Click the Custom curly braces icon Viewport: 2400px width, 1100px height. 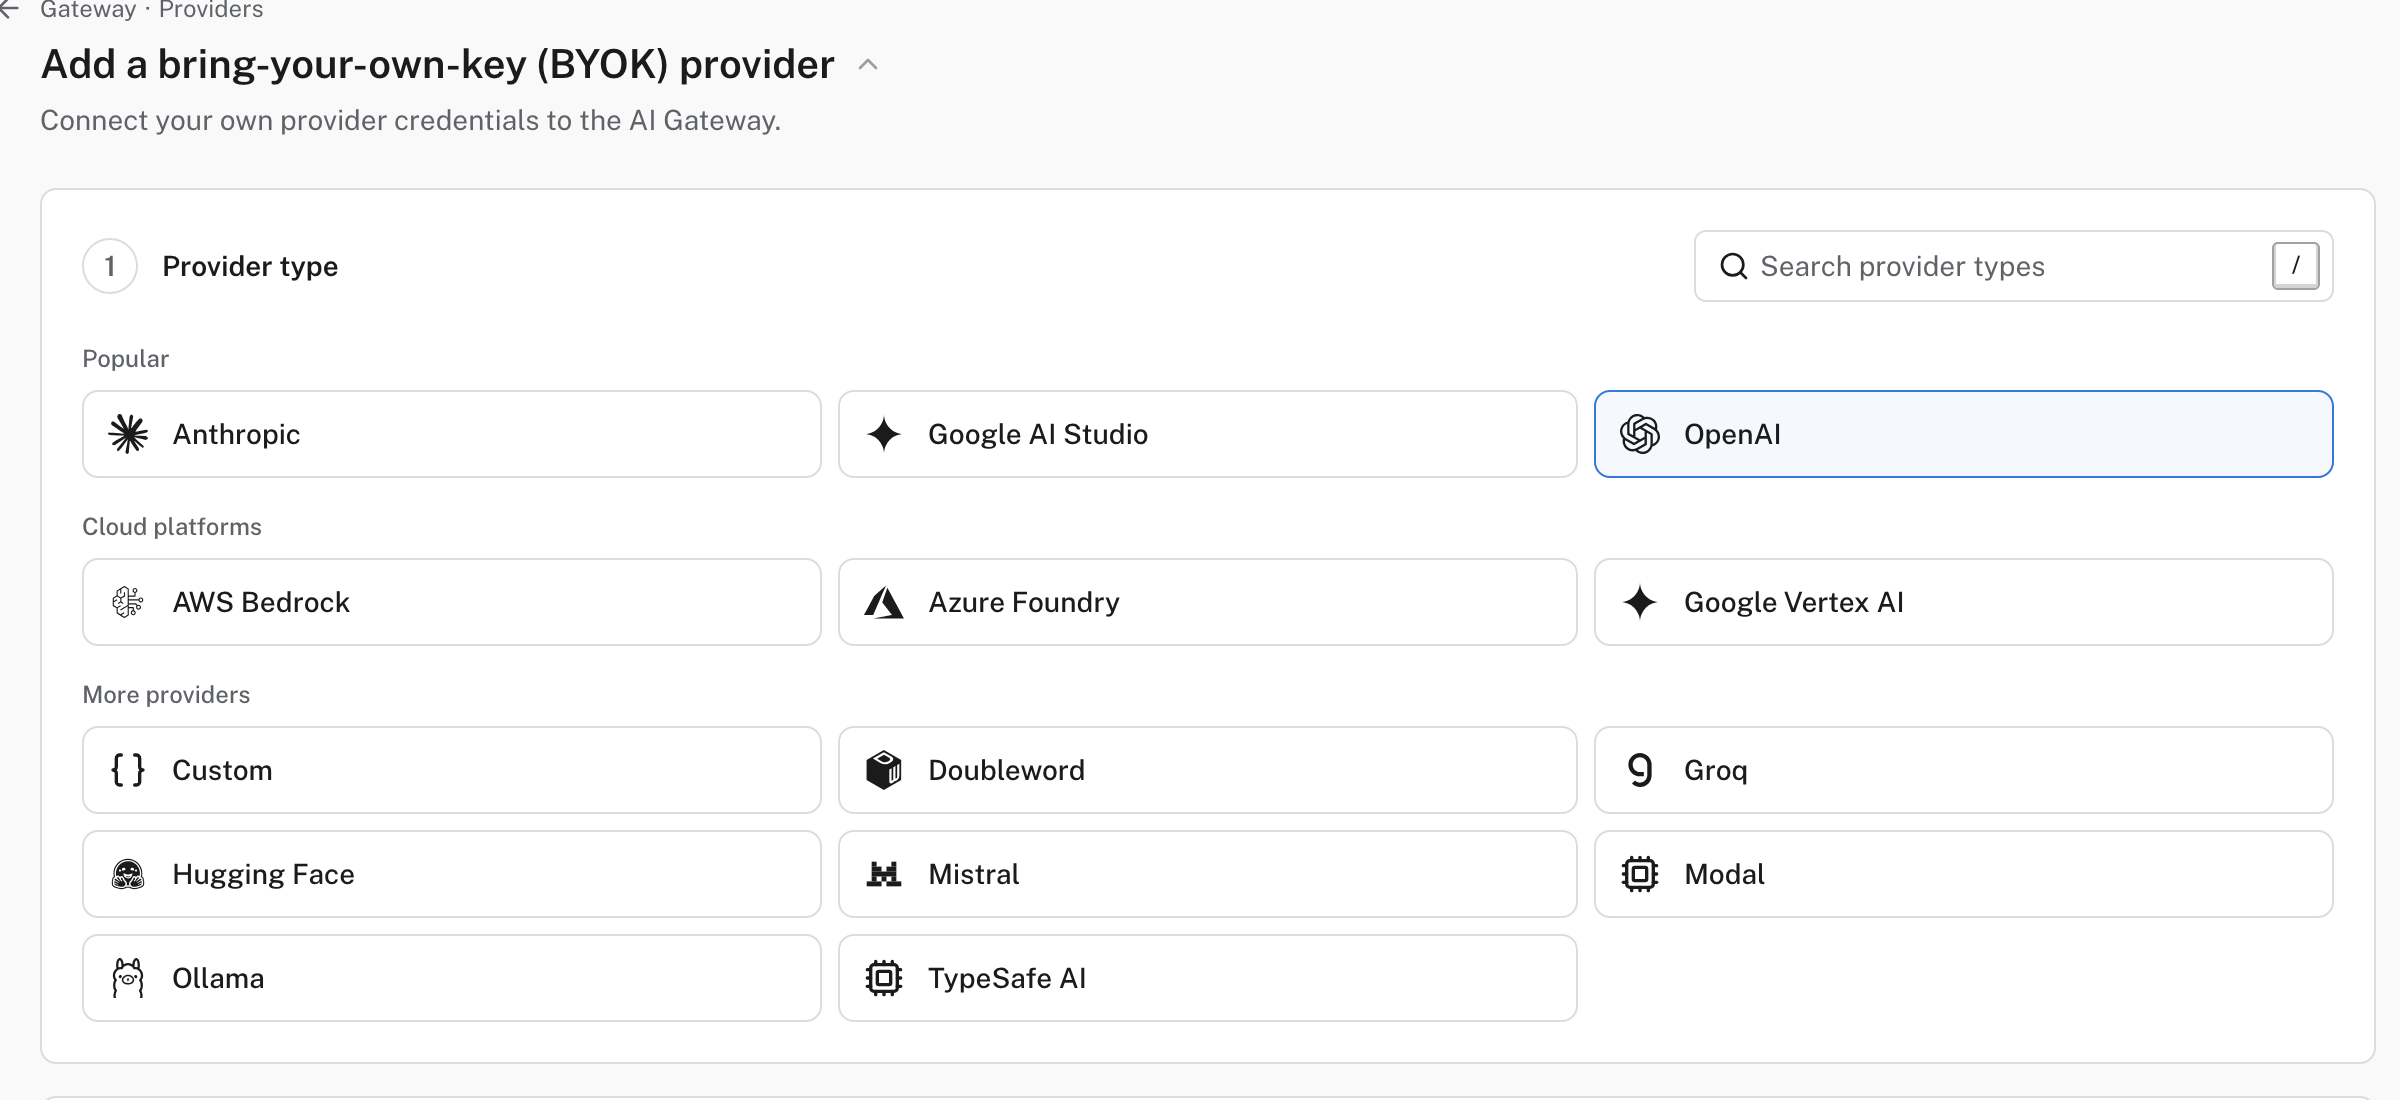pos(128,770)
